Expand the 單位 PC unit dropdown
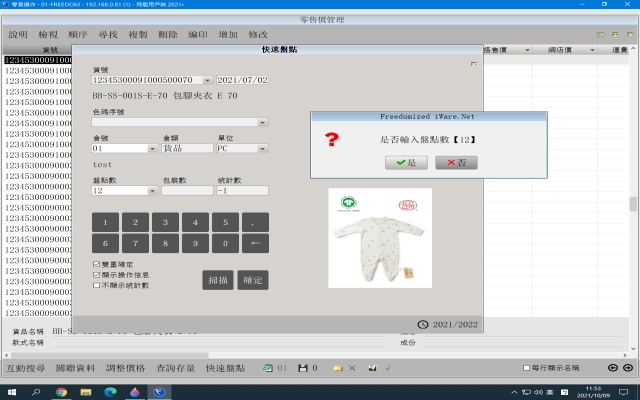The image size is (640, 400). (x=263, y=148)
